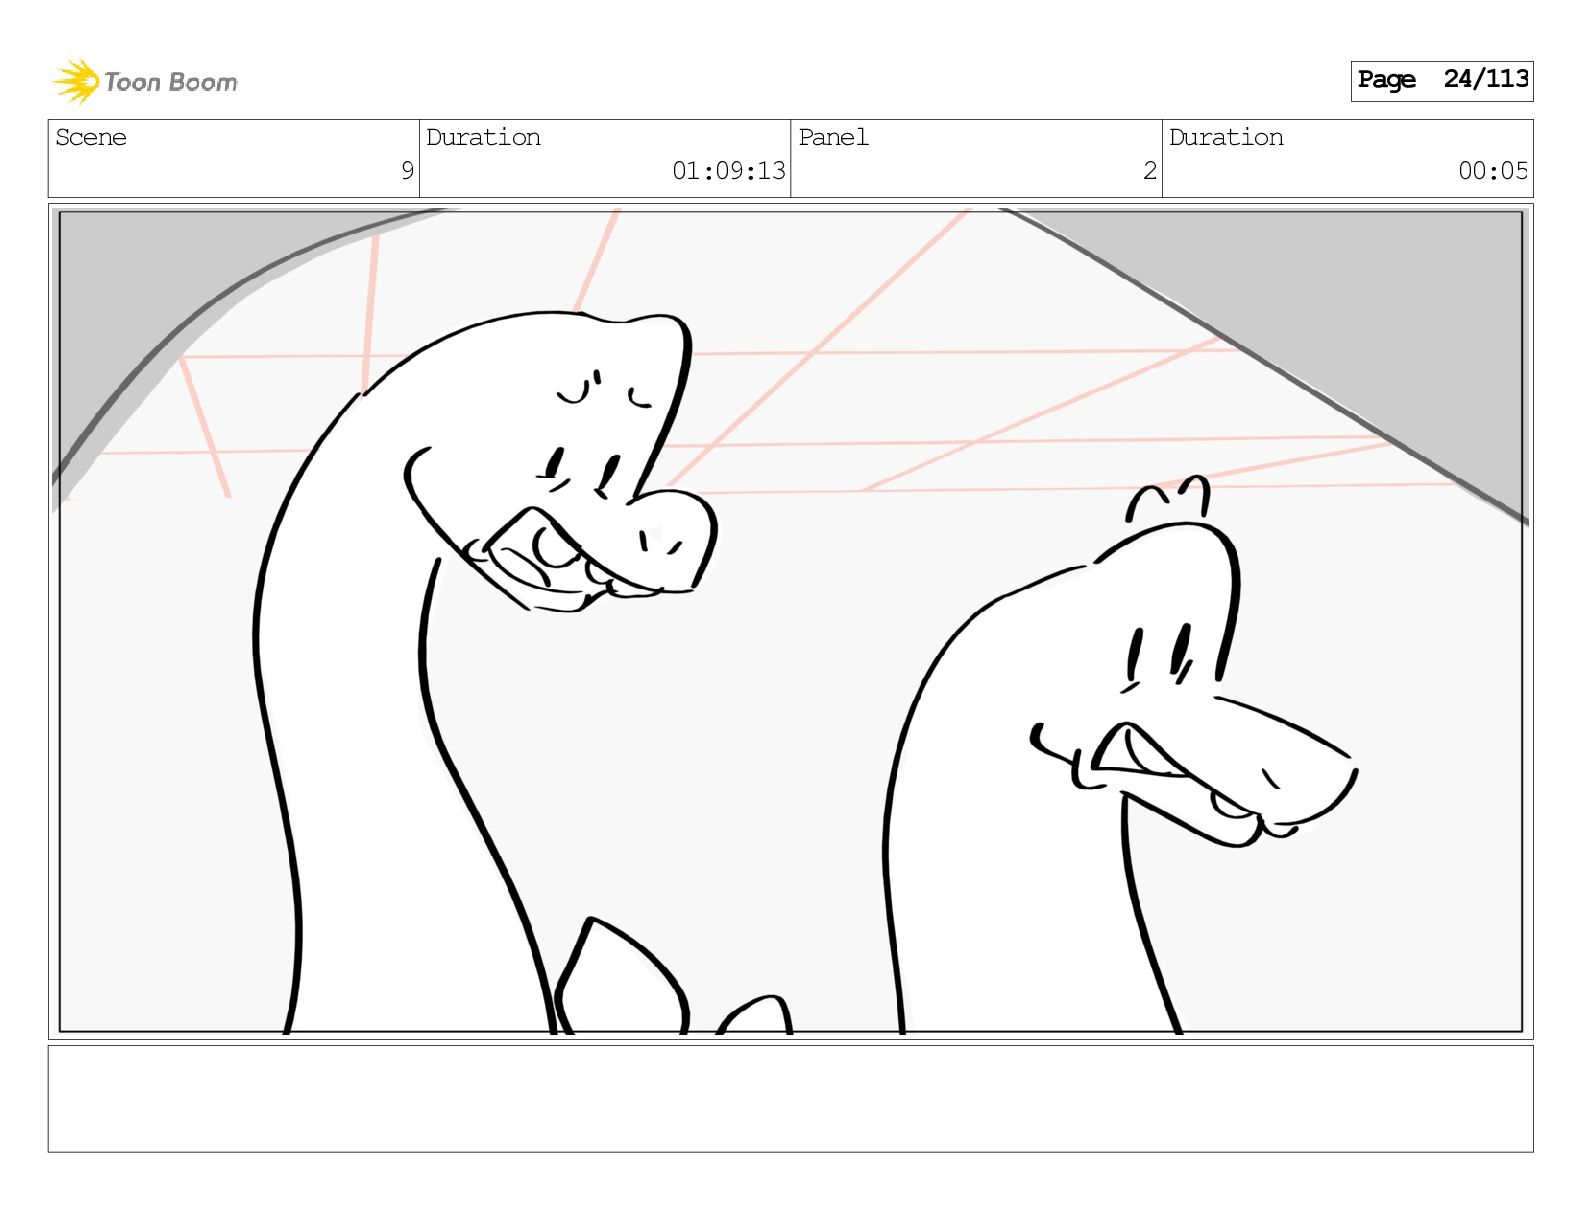Click the Duration label next to Scene
This screenshot has height=1224, width=1584.
pyautogui.click(x=483, y=137)
